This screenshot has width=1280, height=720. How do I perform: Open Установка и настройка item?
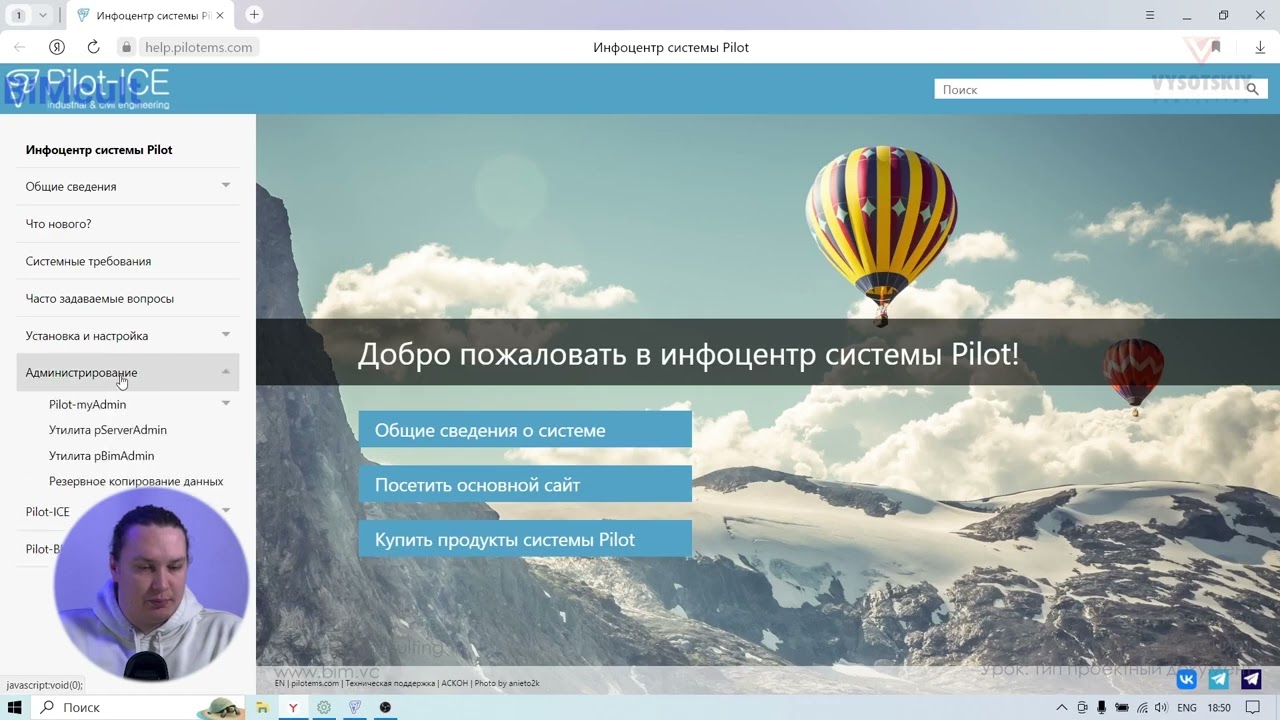coord(87,336)
